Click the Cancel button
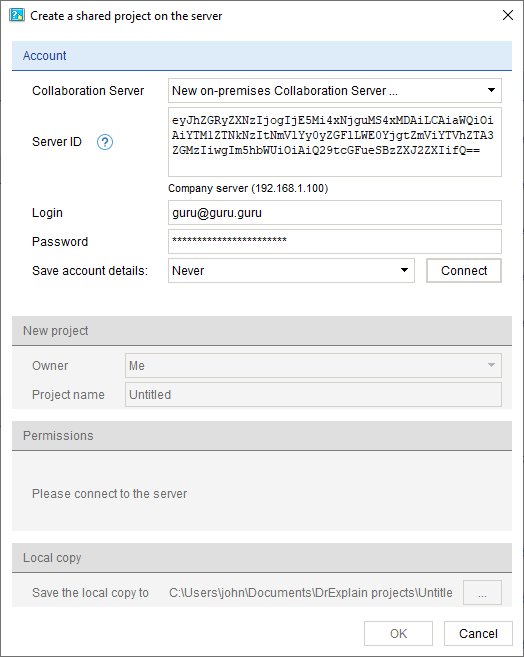The image size is (524, 657). pyautogui.click(x=478, y=634)
